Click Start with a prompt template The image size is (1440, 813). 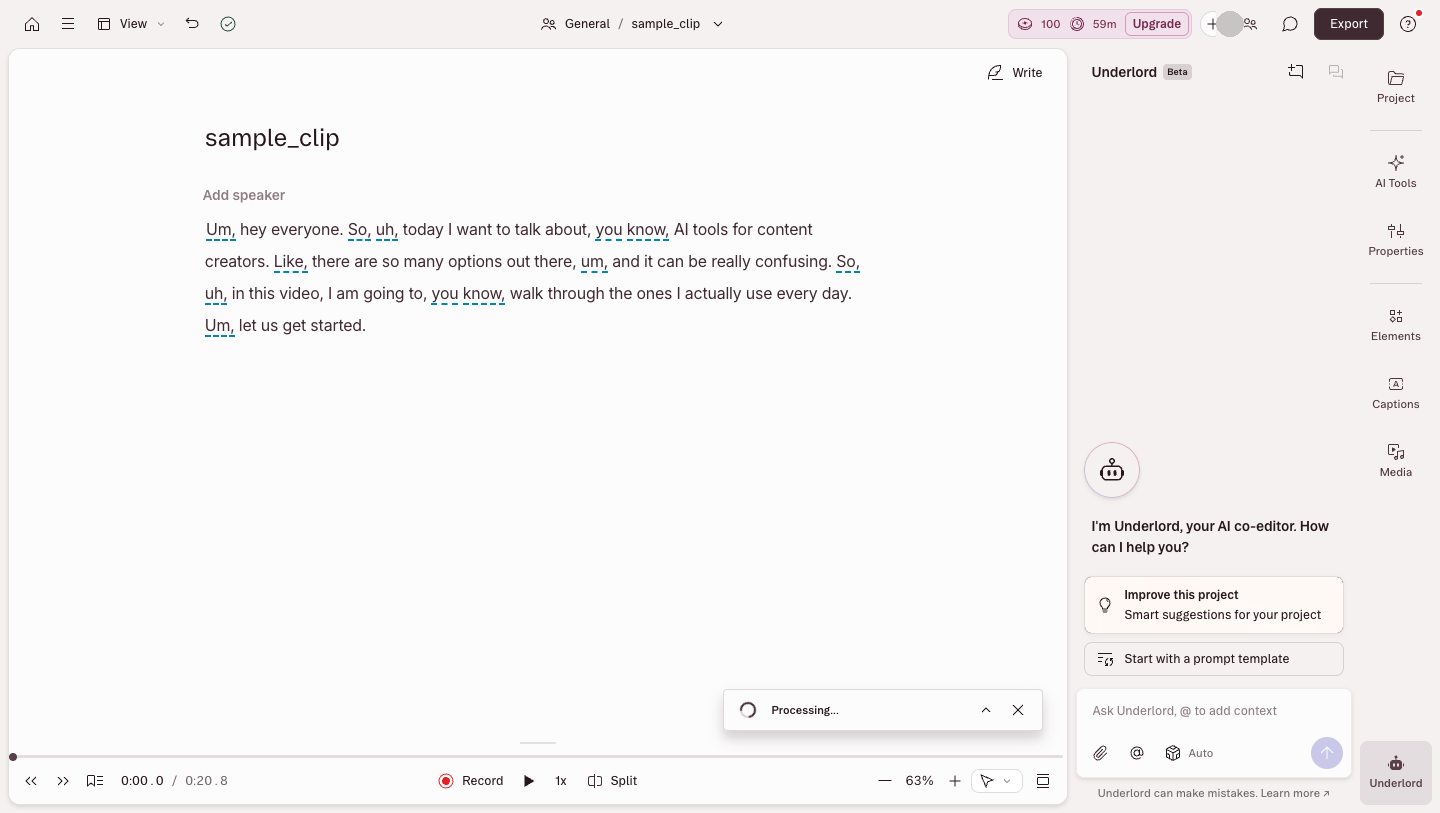[x=1214, y=659]
